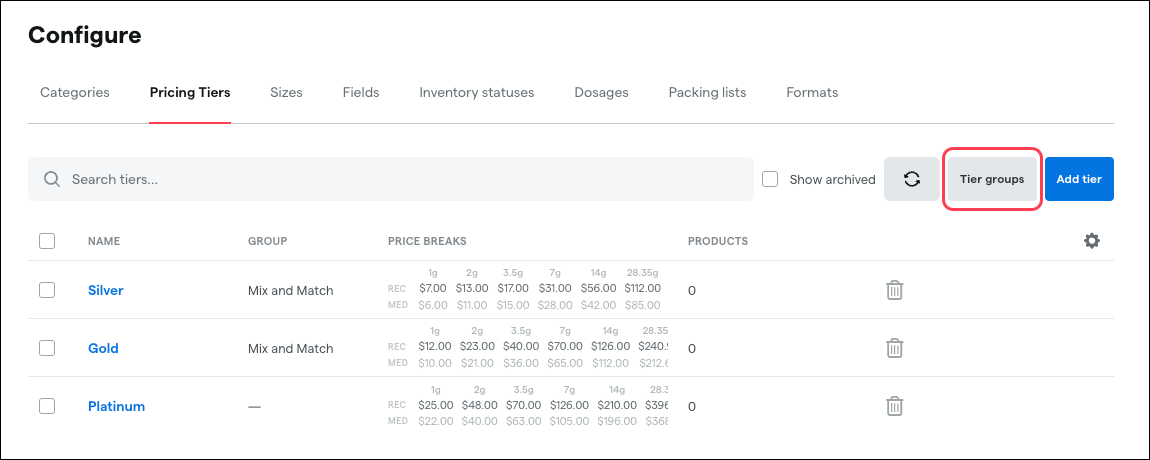Open the Packing lists tab
This screenshot has width=1150, height=460.
tap(707, 92)
